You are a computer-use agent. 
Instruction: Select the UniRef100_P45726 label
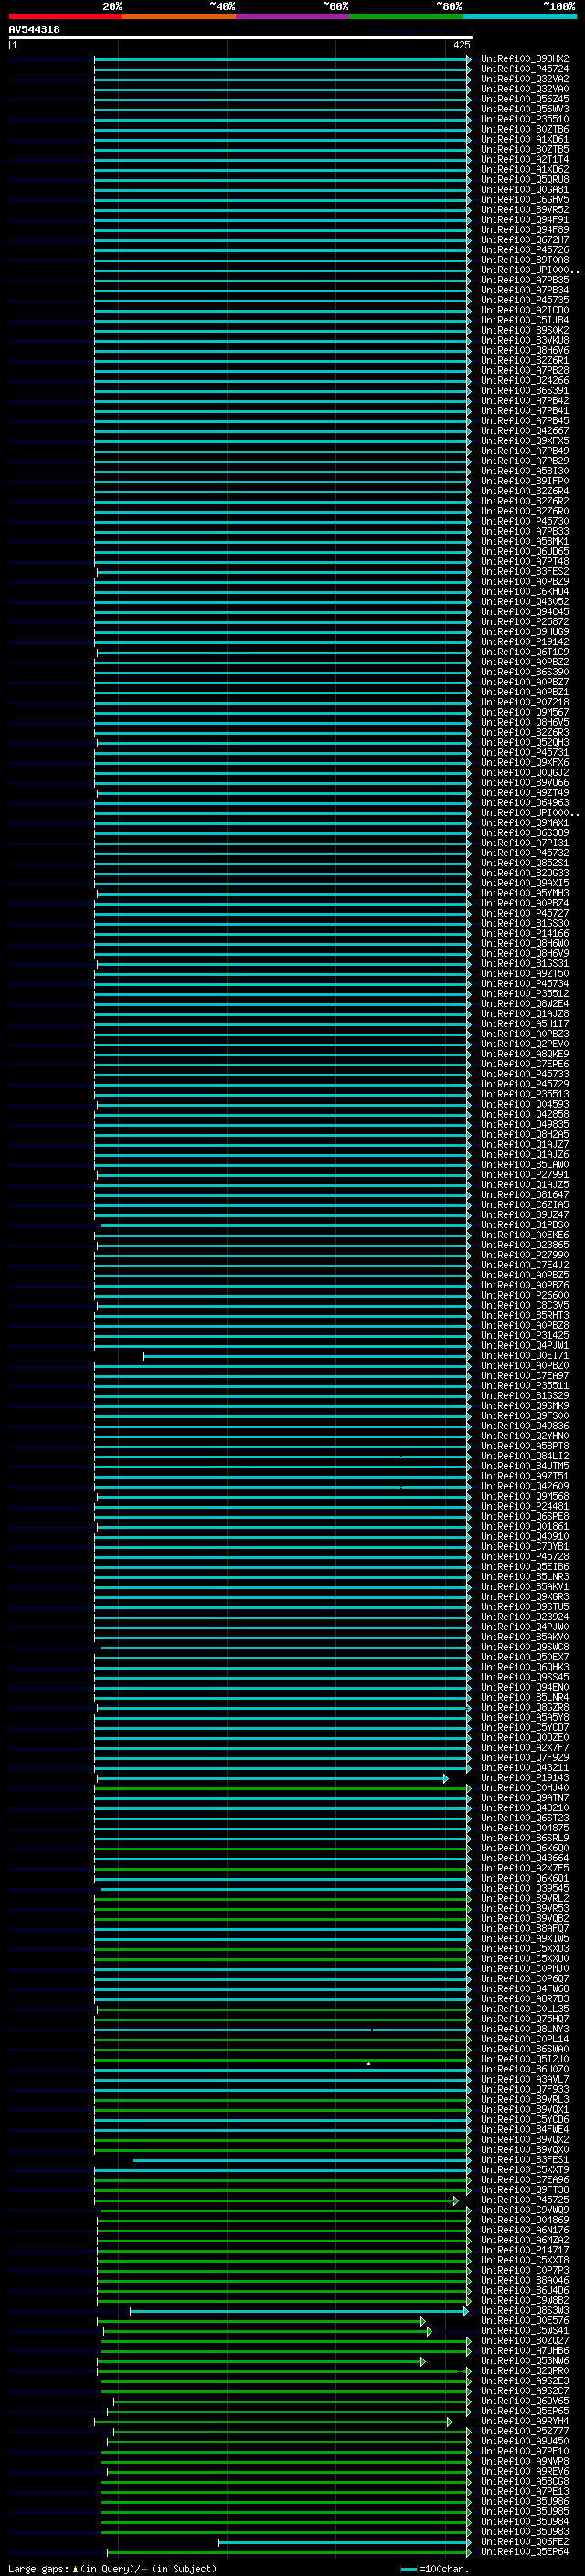point(524,250)
